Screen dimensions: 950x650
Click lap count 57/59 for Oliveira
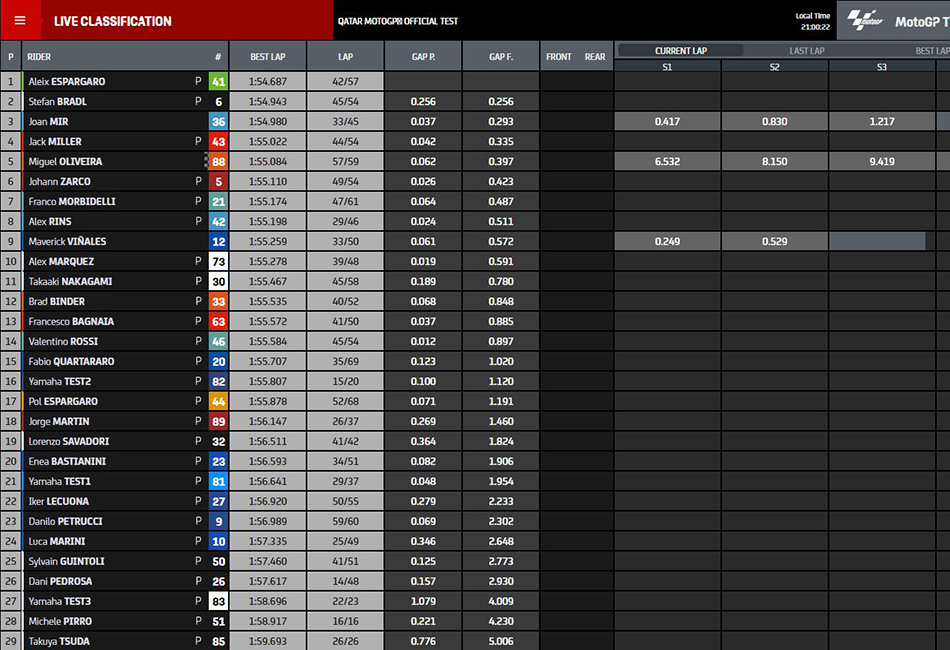[345, 161]
